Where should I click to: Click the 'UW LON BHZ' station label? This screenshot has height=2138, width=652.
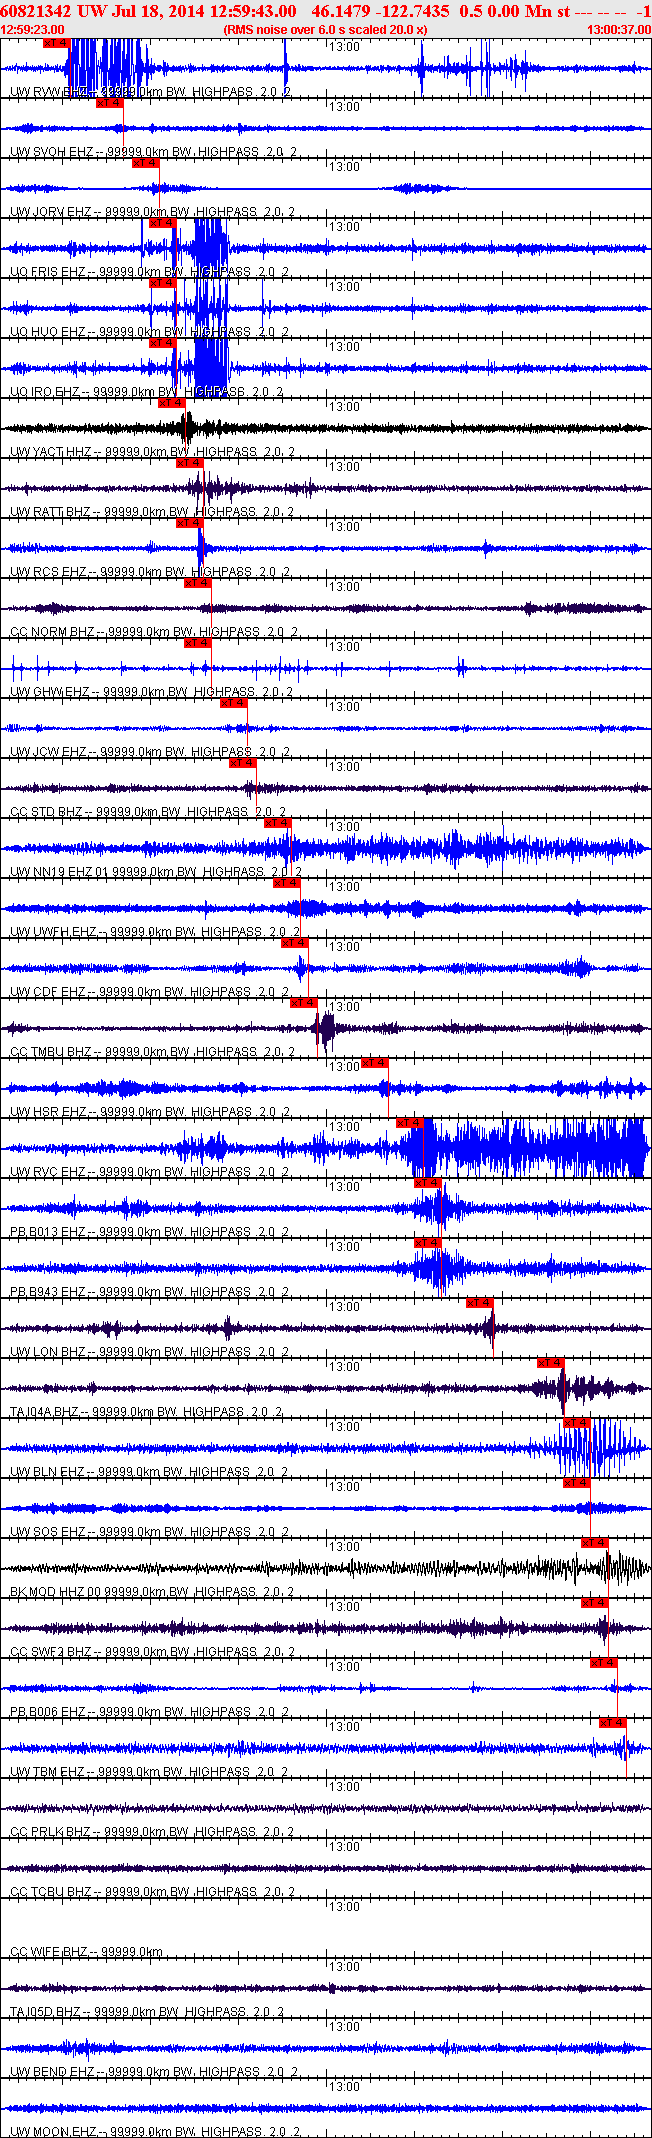click(48, 1352)
